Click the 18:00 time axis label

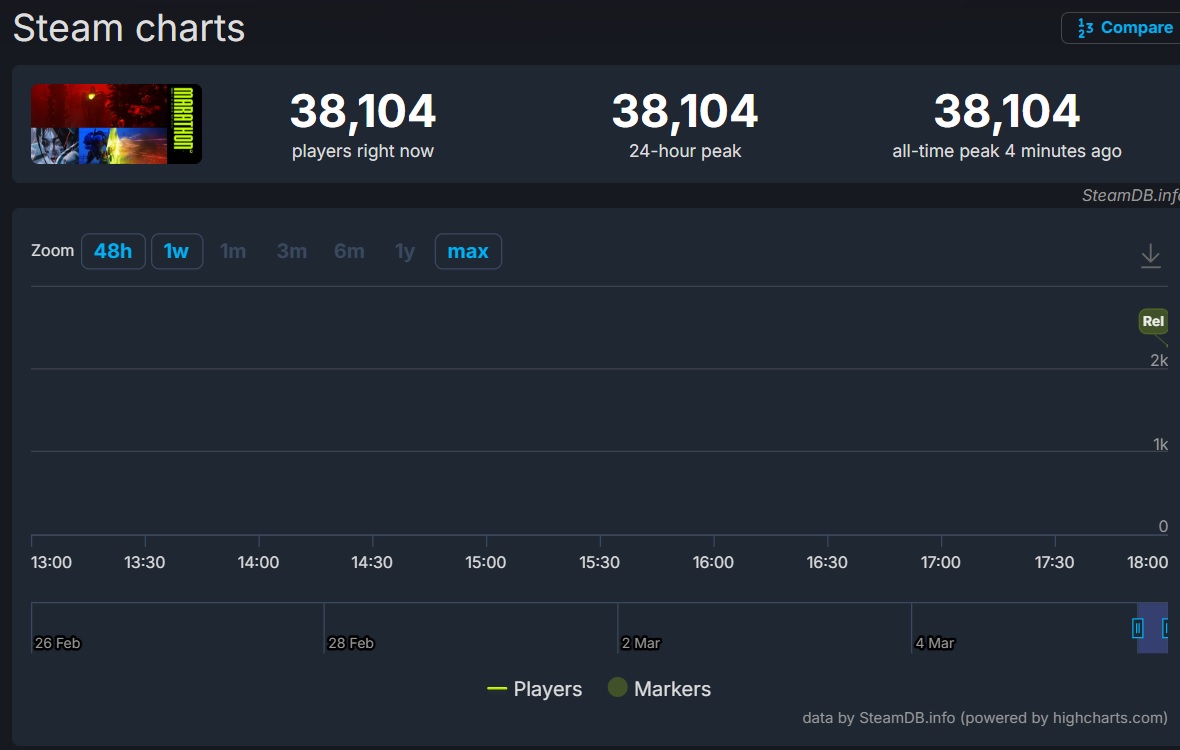[1147, 563]
